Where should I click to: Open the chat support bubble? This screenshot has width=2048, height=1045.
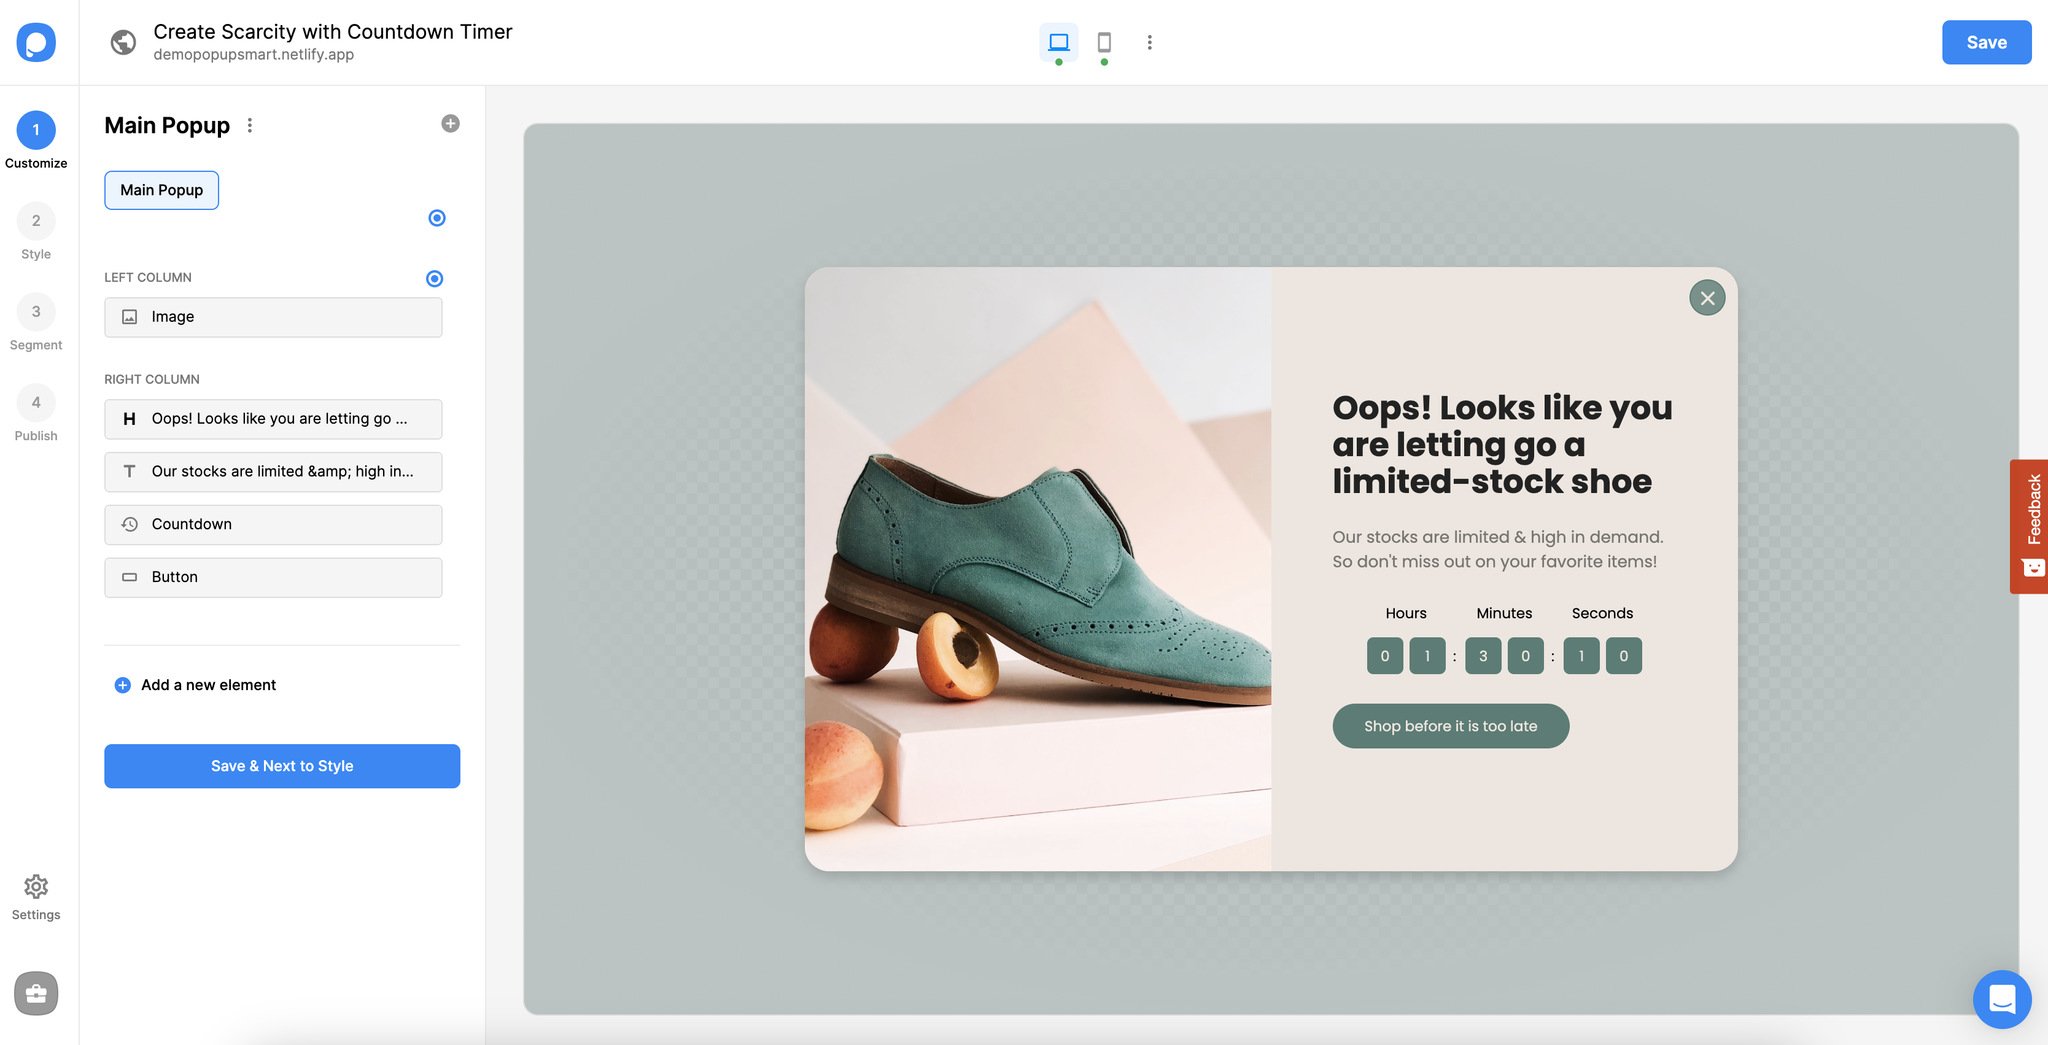click(2002, 999)
